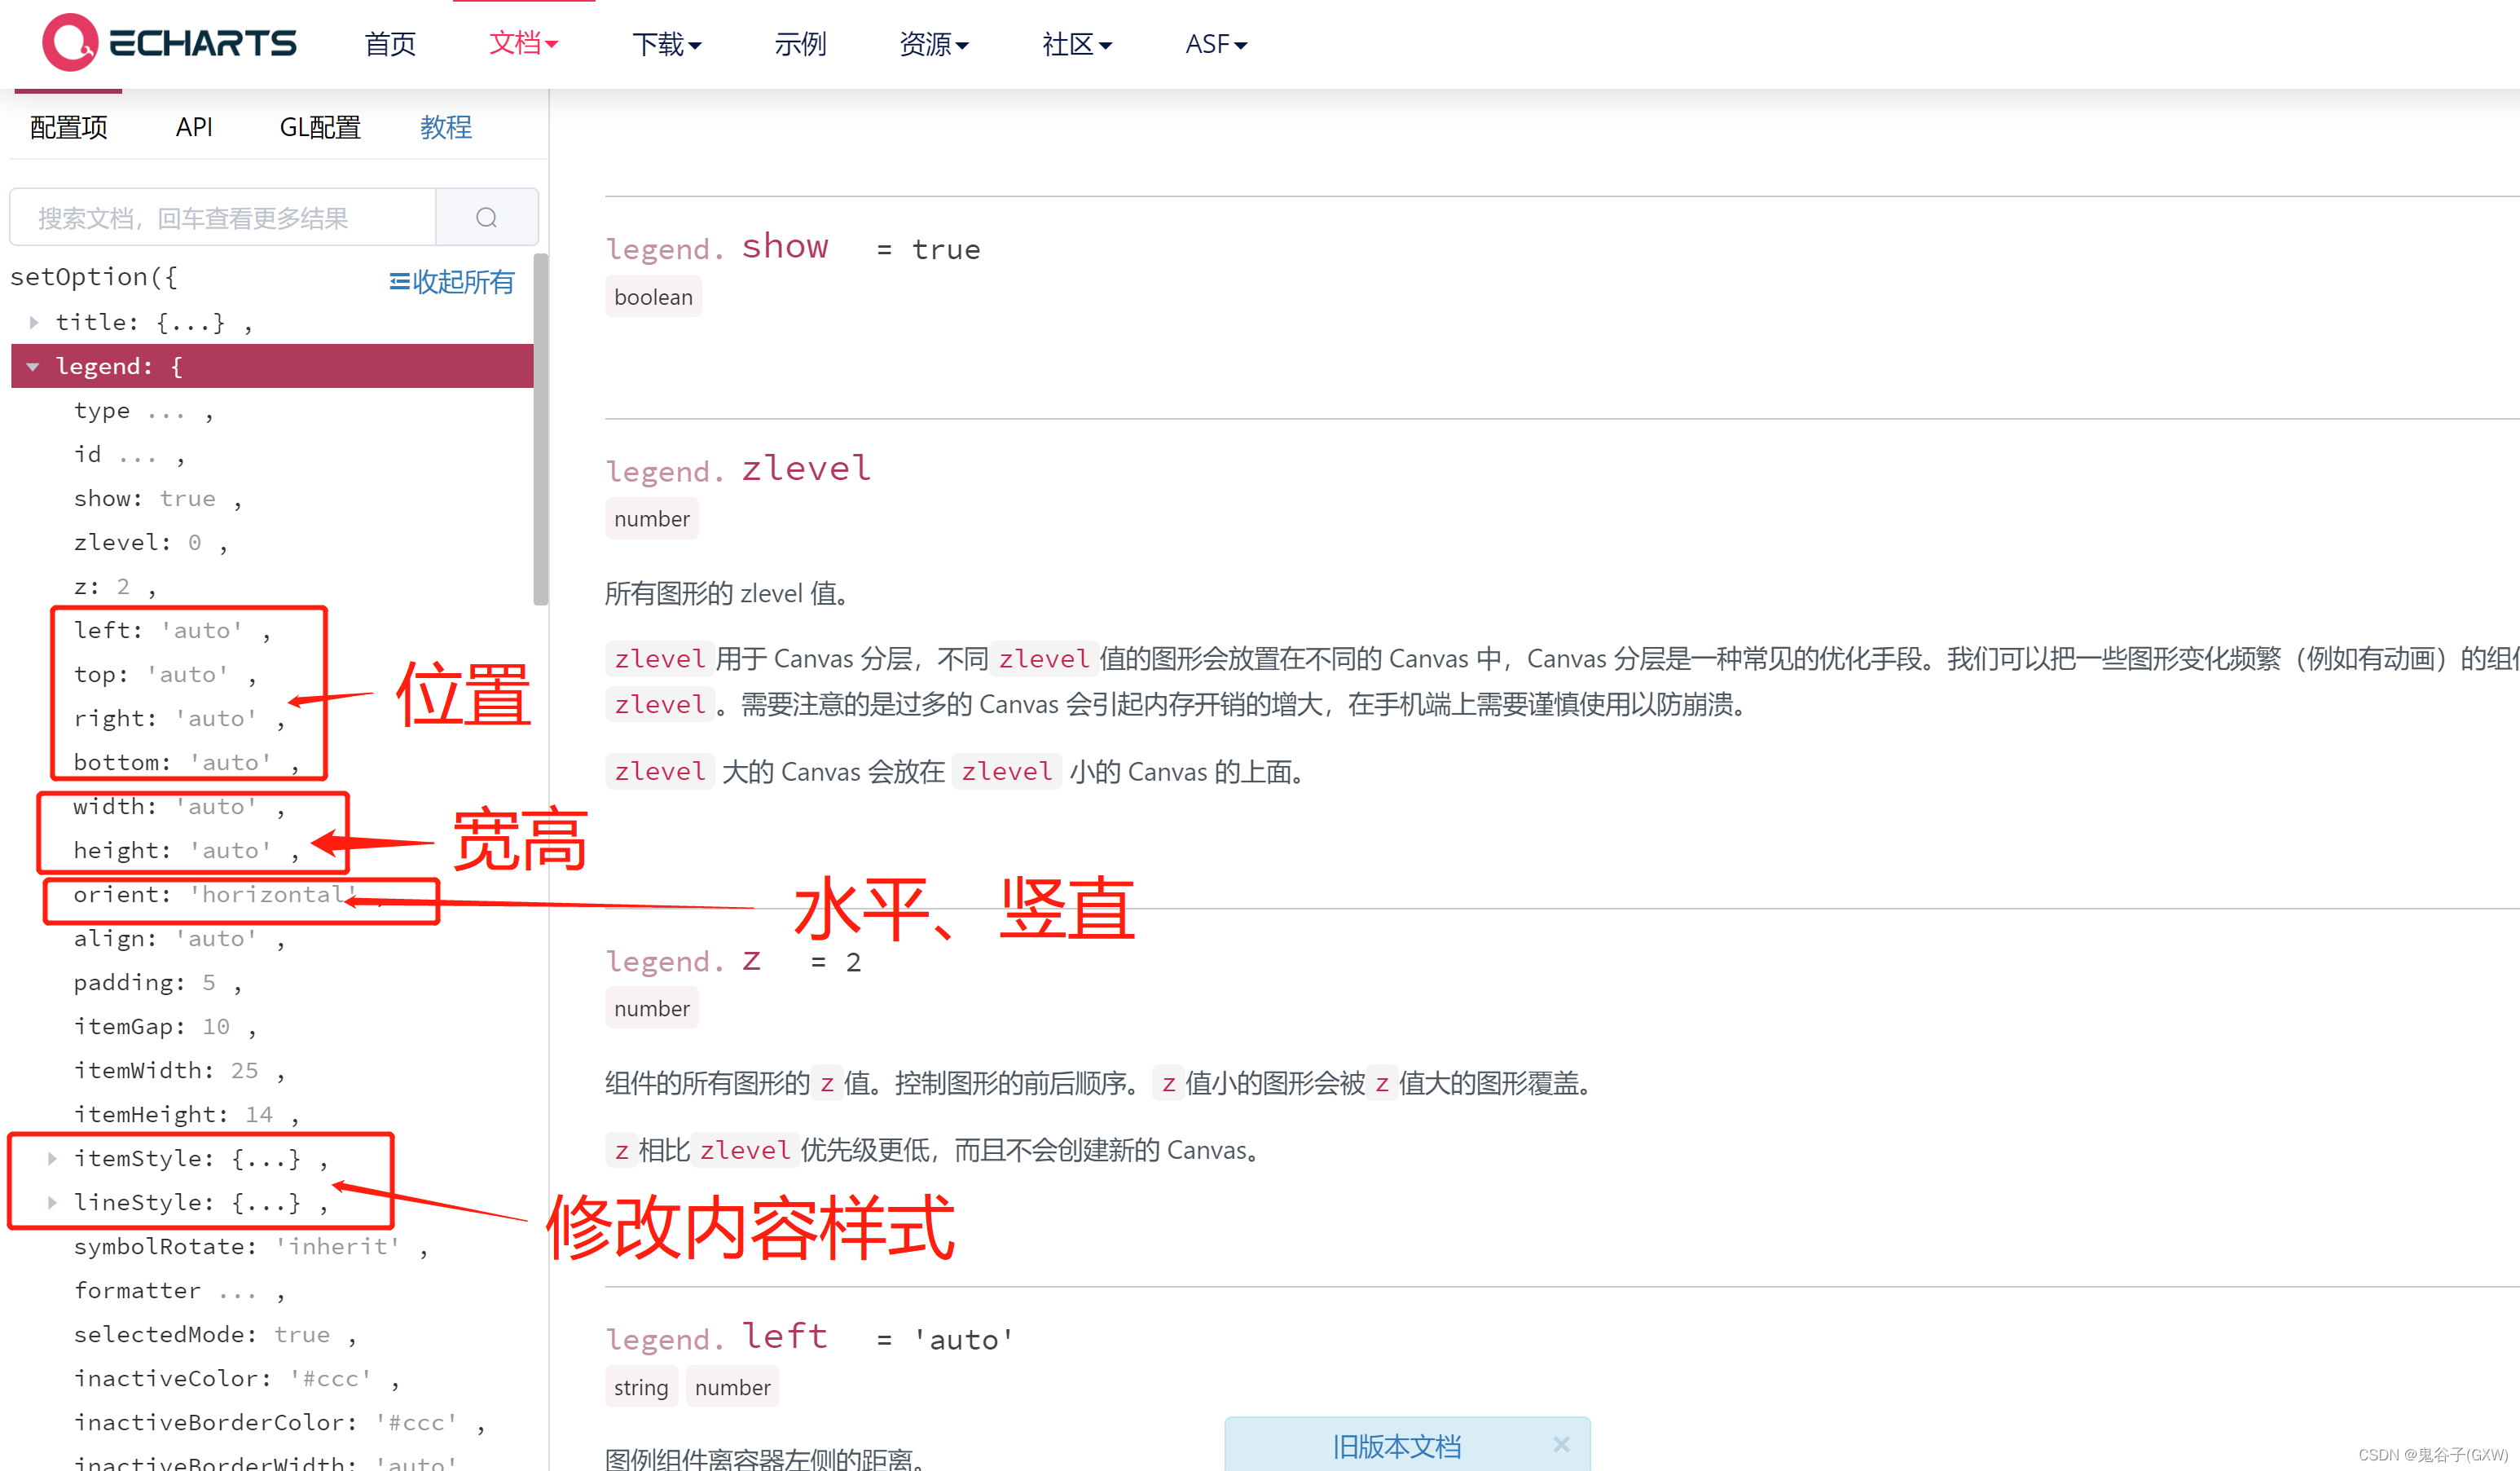2520x1471 pixels.
Task: Select the id option row
Action: 130,455
